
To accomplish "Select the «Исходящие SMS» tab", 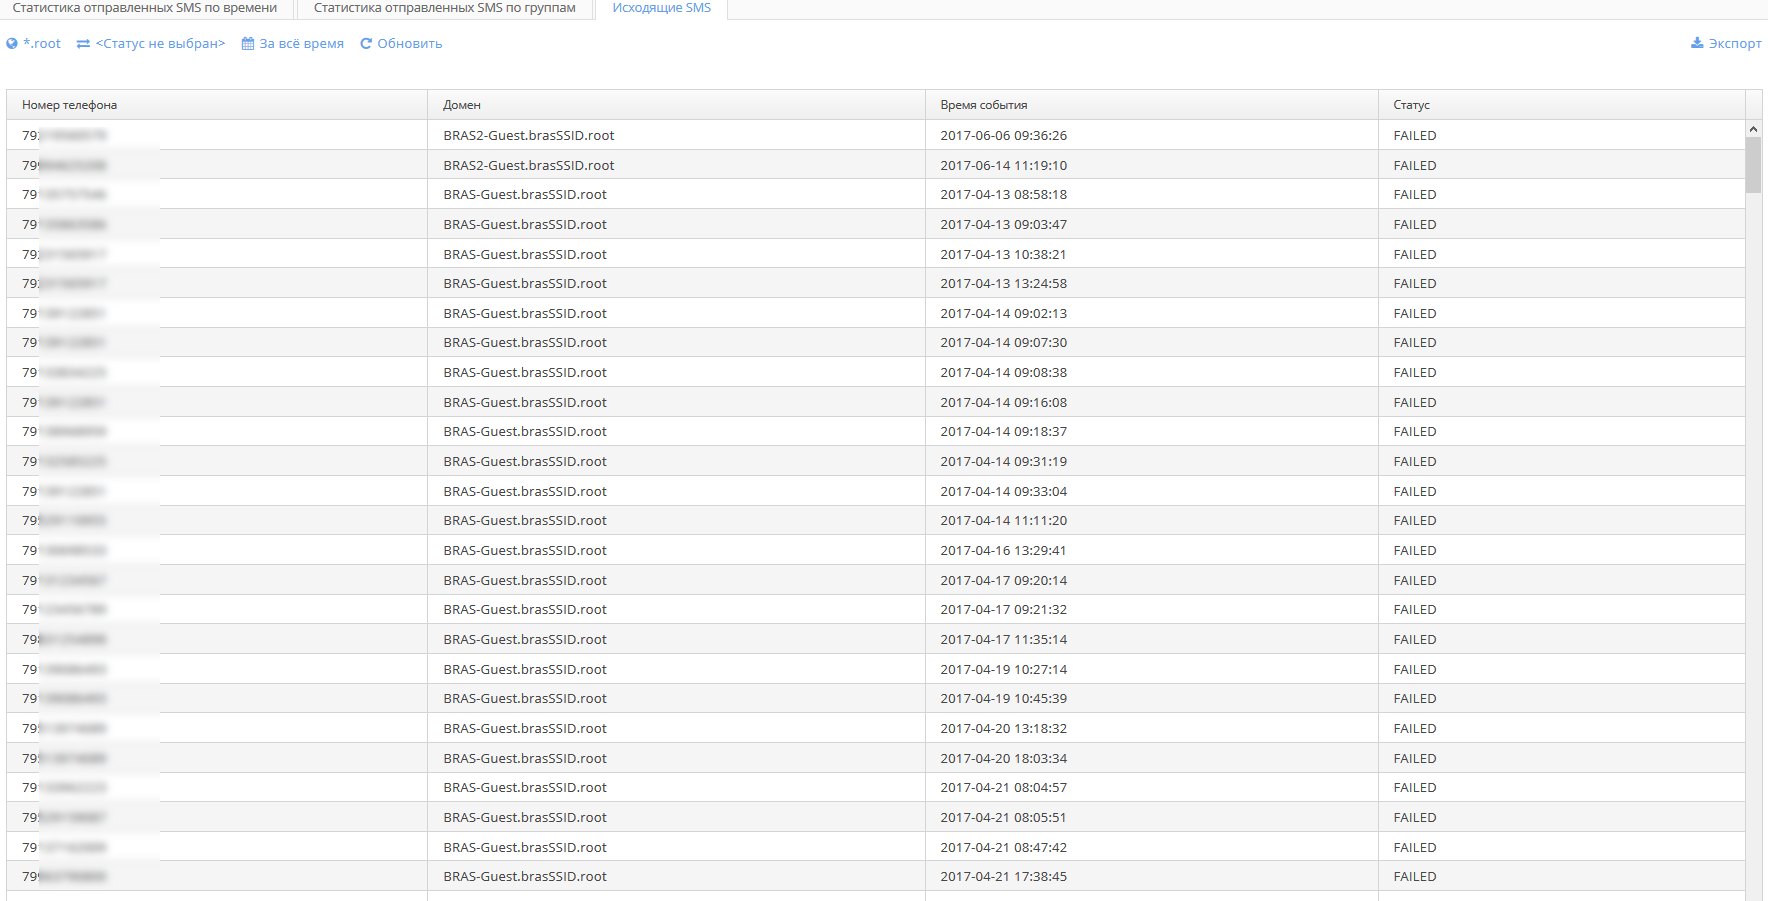I will 662,8.
